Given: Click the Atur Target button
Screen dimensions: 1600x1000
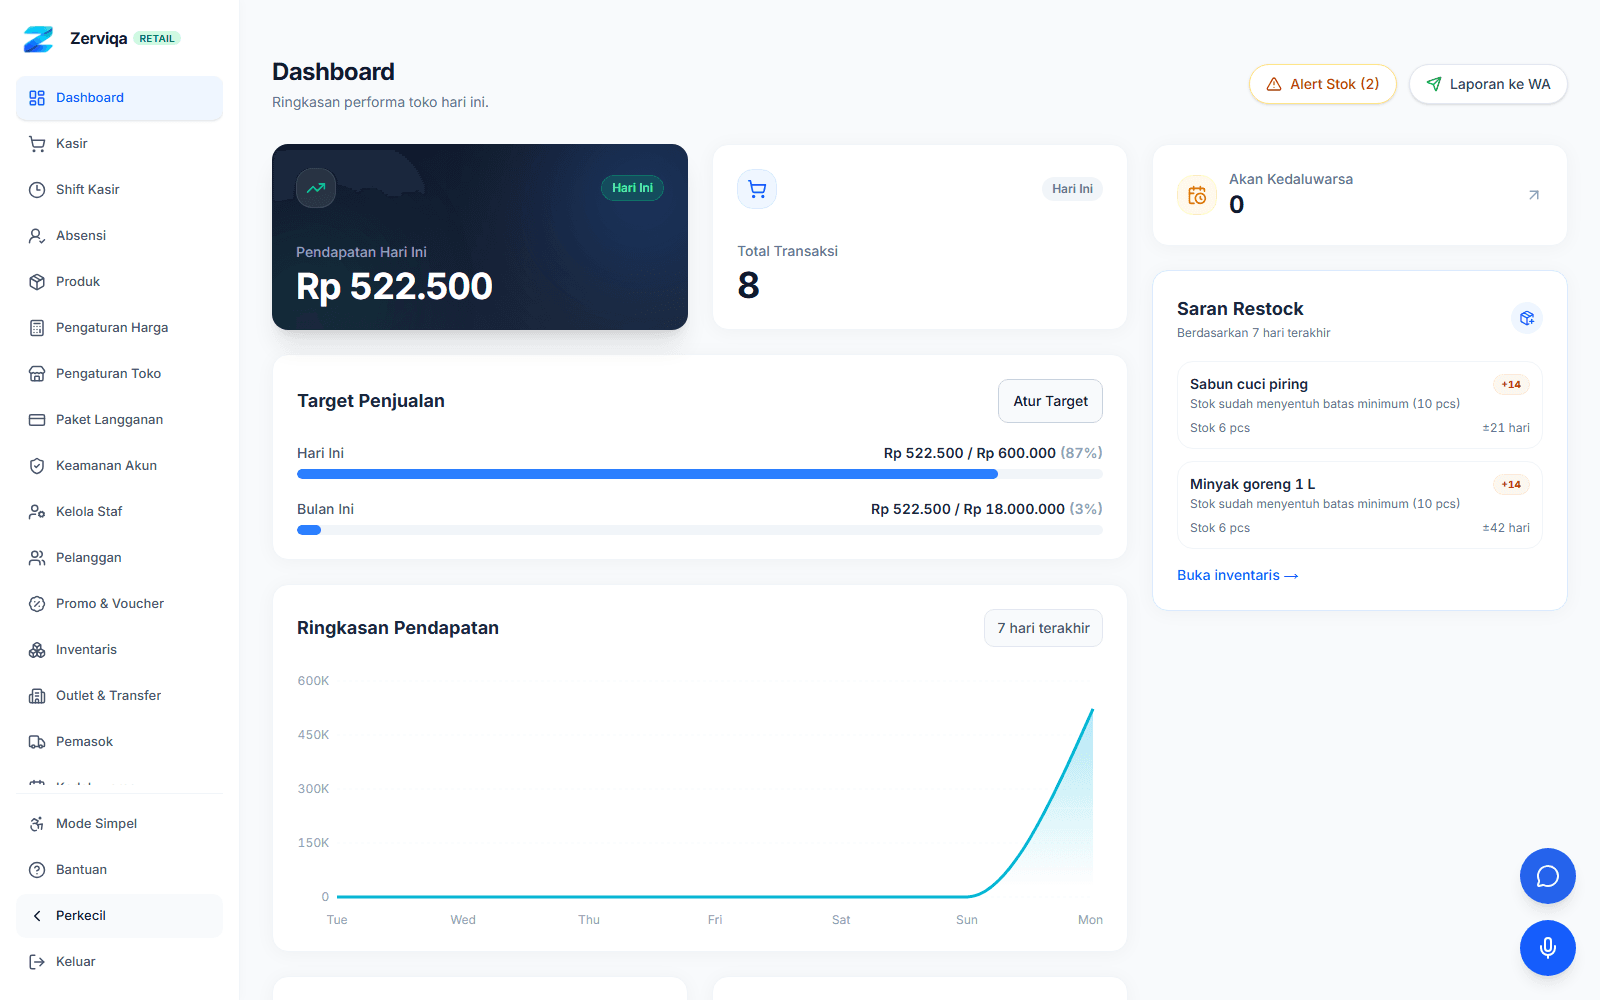Looking at the screenshot, I should 1050,401.
